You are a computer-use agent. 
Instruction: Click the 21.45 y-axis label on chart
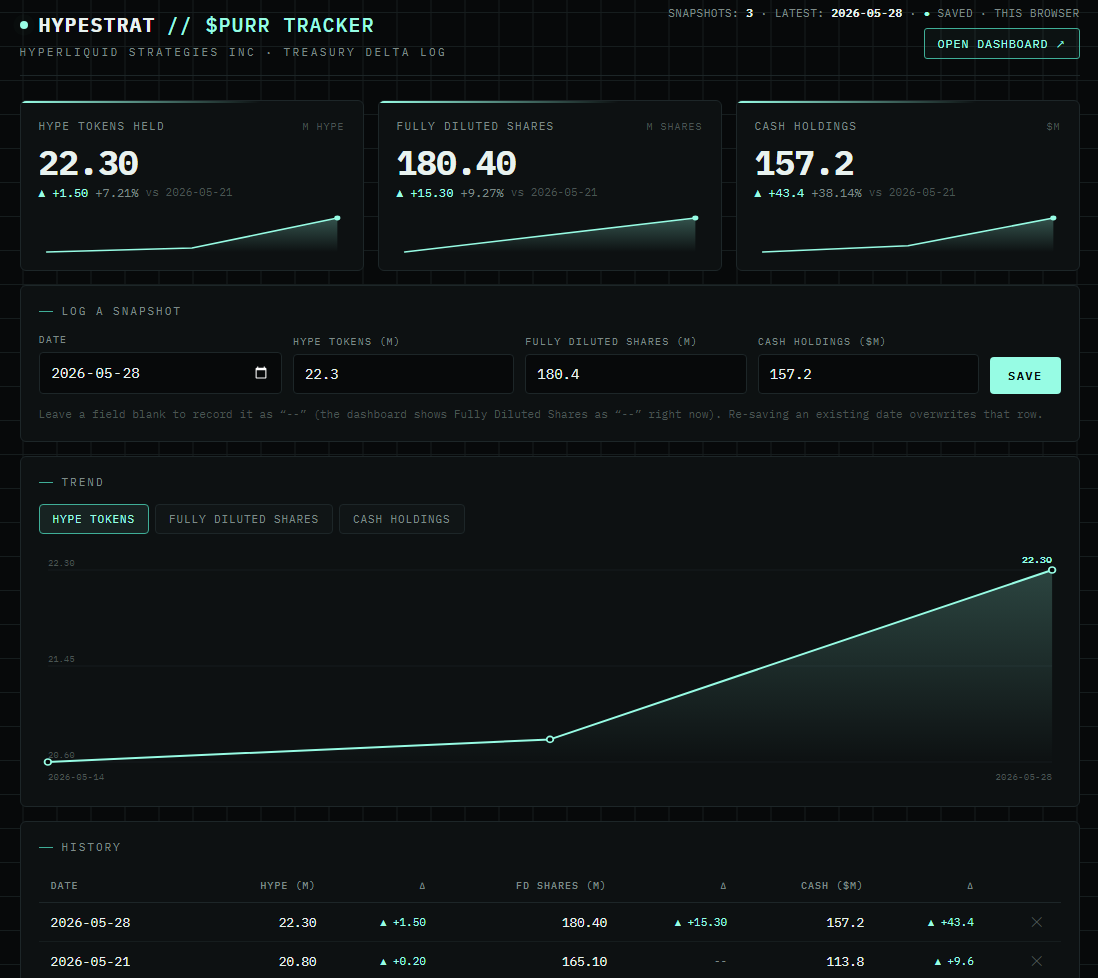(x=61, y=659)
